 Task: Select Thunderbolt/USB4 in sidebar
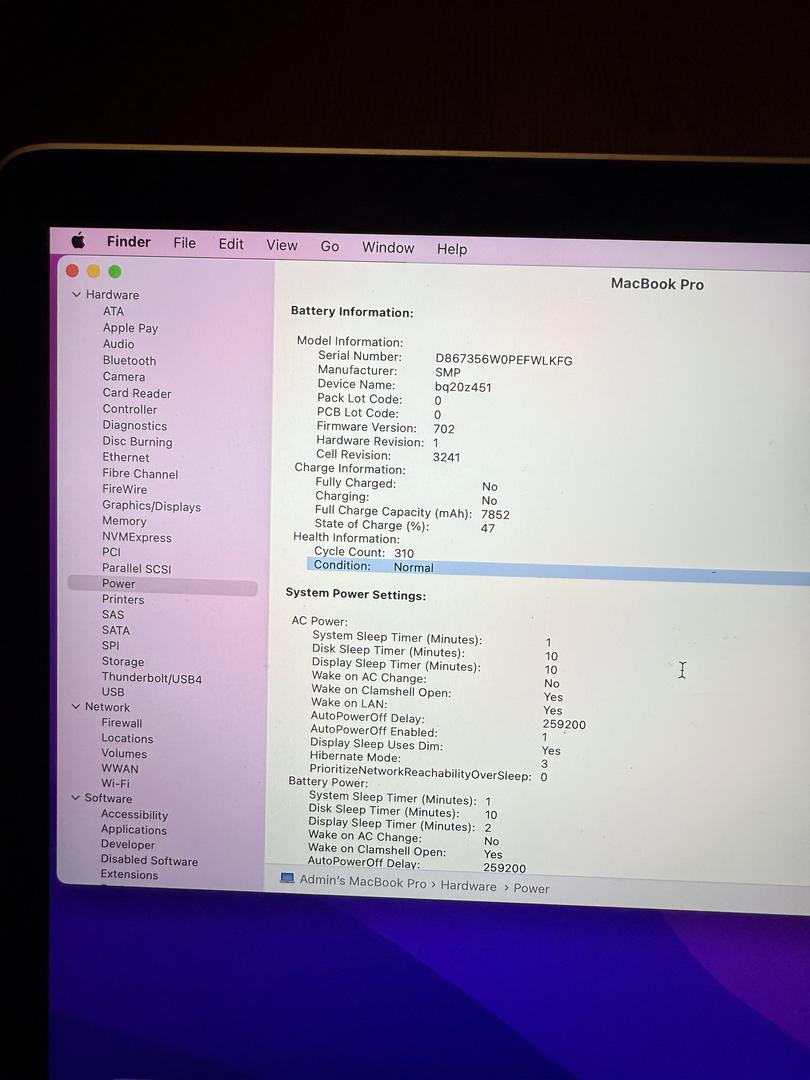point(152,678)
